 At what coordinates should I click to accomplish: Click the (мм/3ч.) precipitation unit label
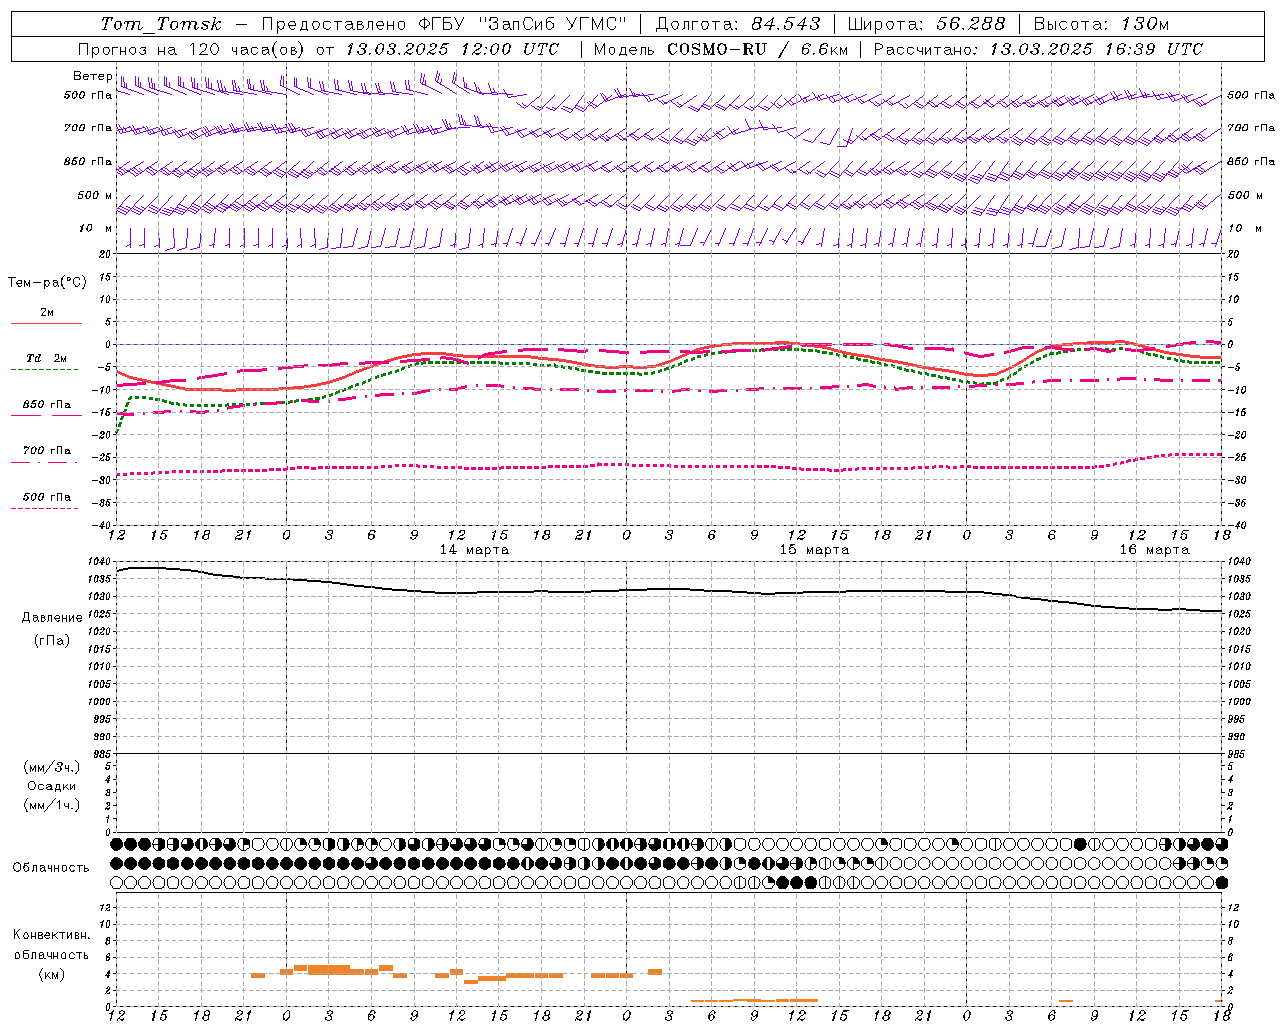[x=52, y=767]
